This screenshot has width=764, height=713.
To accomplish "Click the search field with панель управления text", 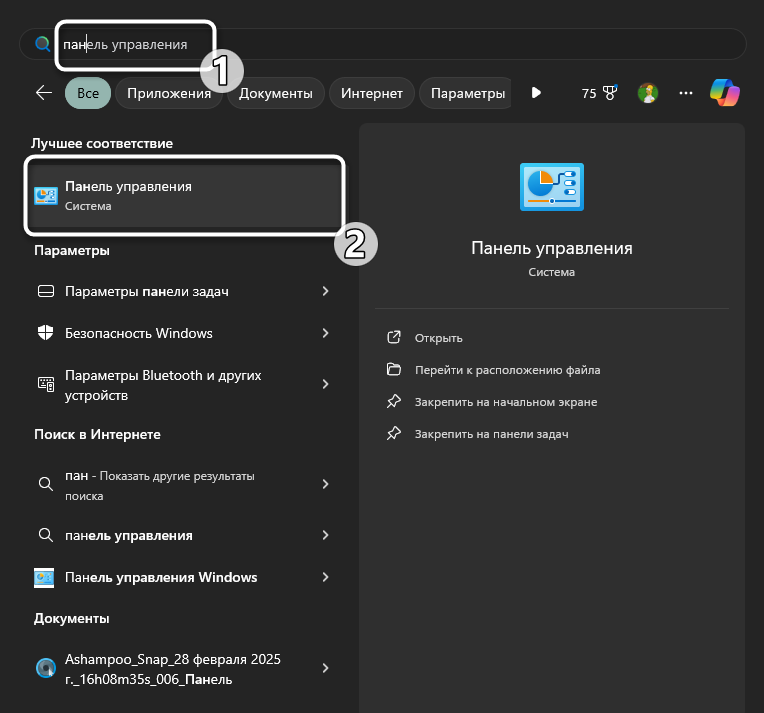I will coord(382,44).
